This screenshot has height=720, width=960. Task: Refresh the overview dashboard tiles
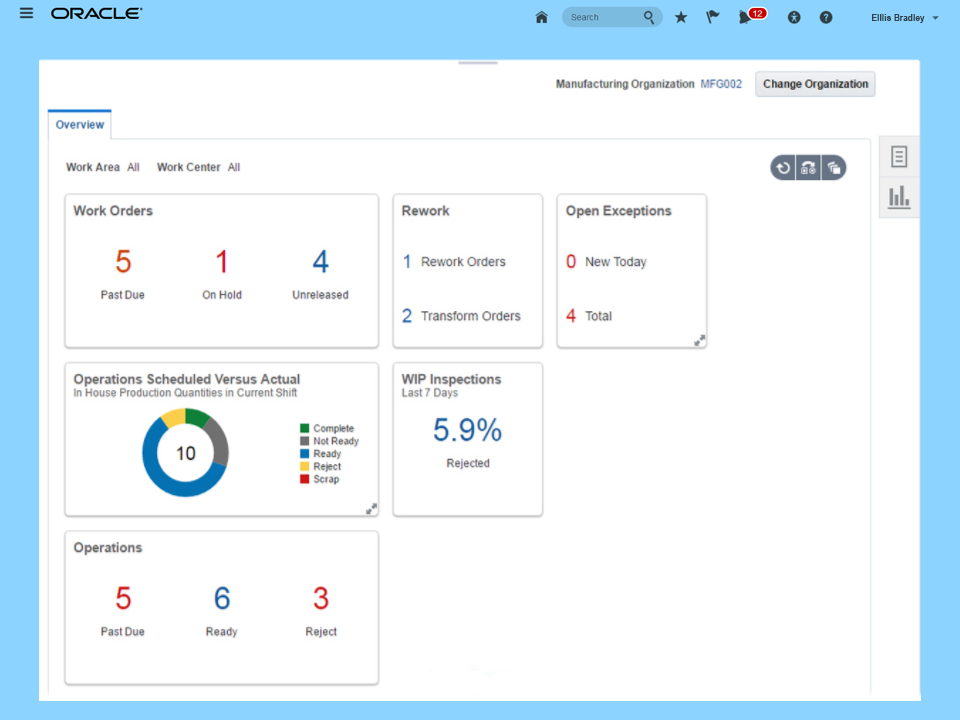coord(783,168)
